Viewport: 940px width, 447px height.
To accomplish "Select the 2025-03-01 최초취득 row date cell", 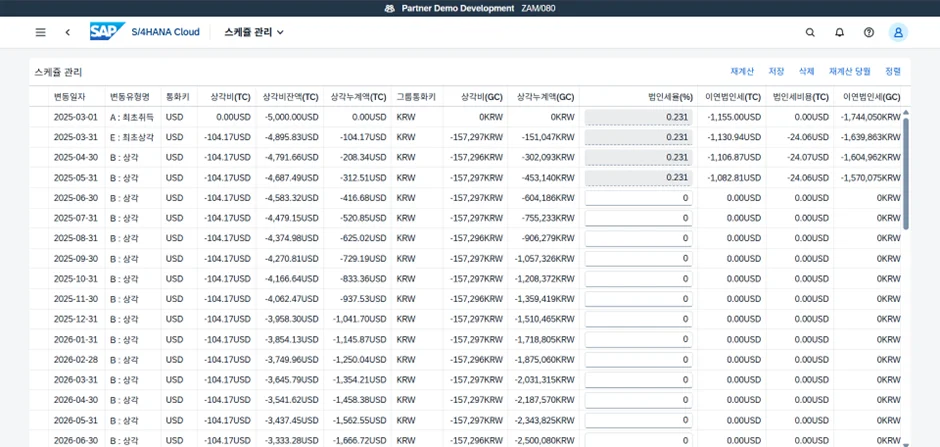I will click(76, 117).
